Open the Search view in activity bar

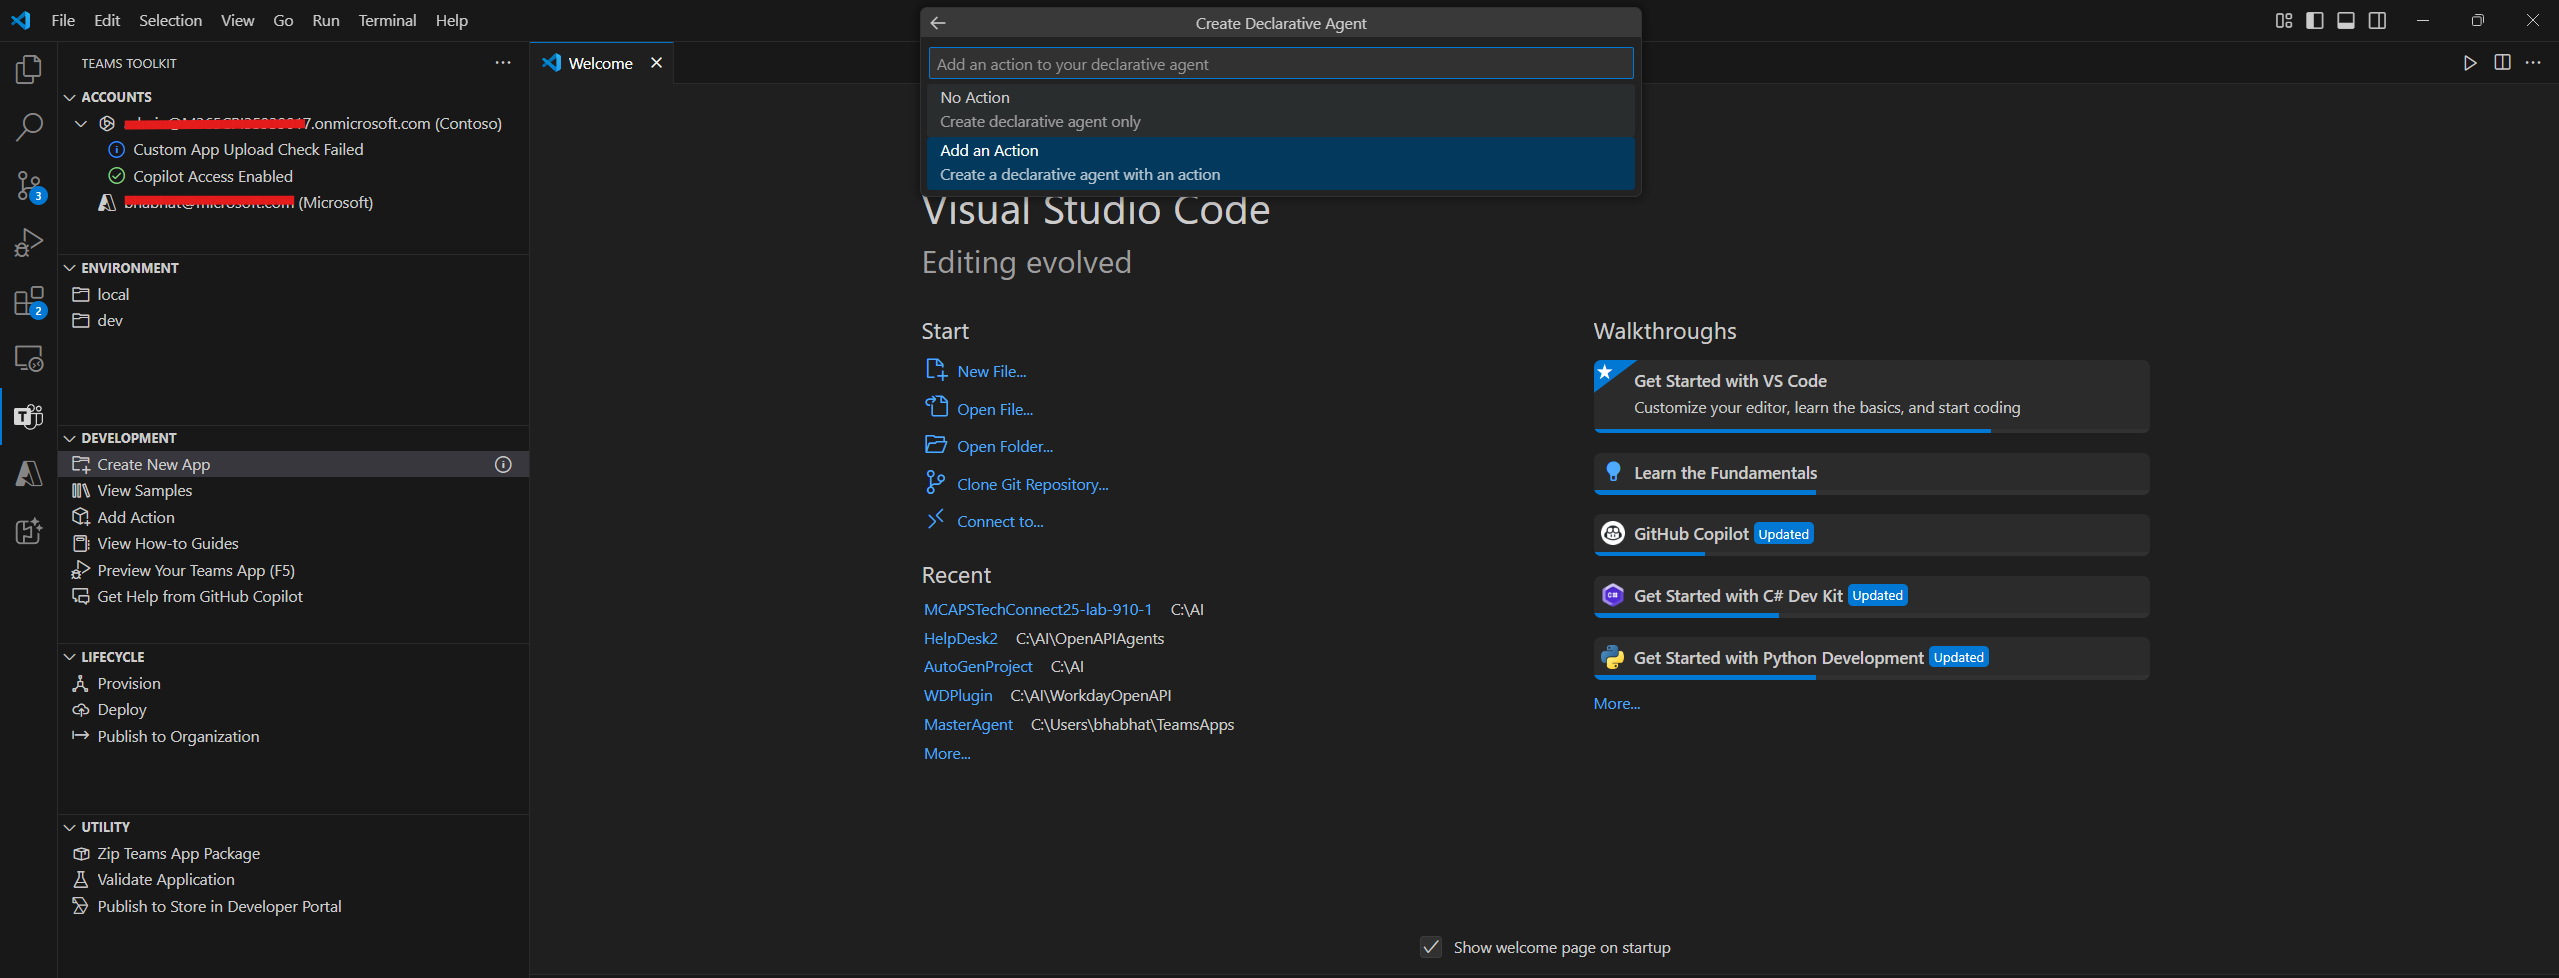29,127
